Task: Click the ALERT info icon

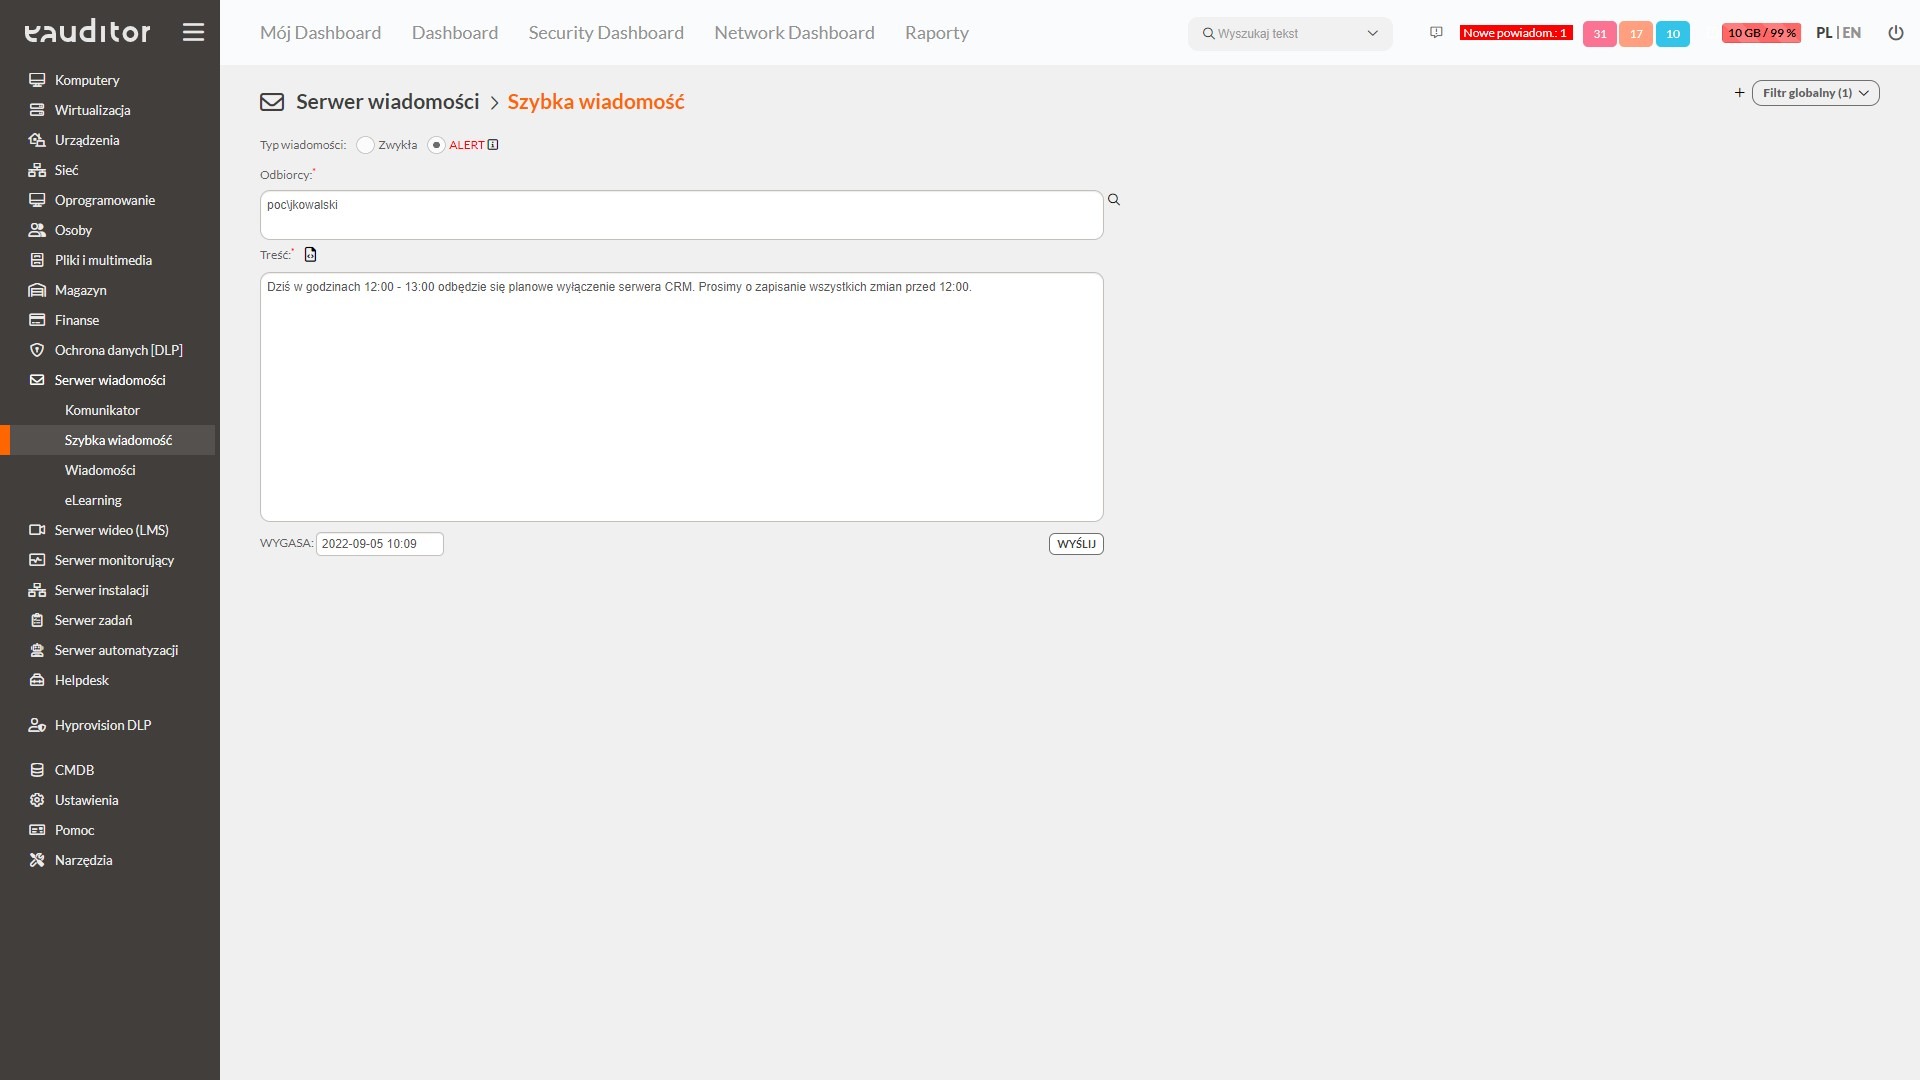Action: pyautogui.click(x=493, y=145)
